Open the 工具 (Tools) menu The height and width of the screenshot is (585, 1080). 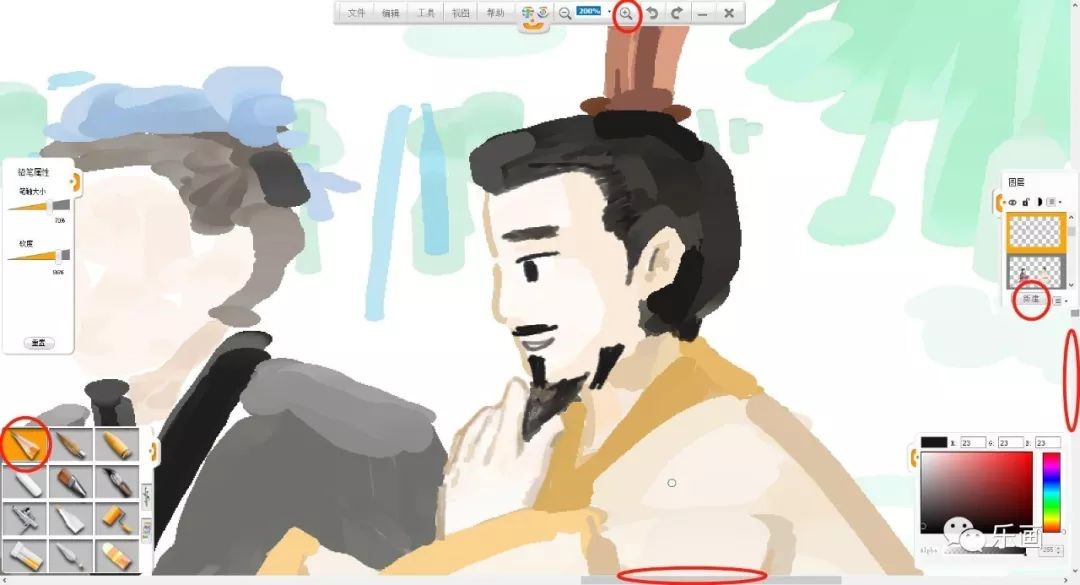426,13
